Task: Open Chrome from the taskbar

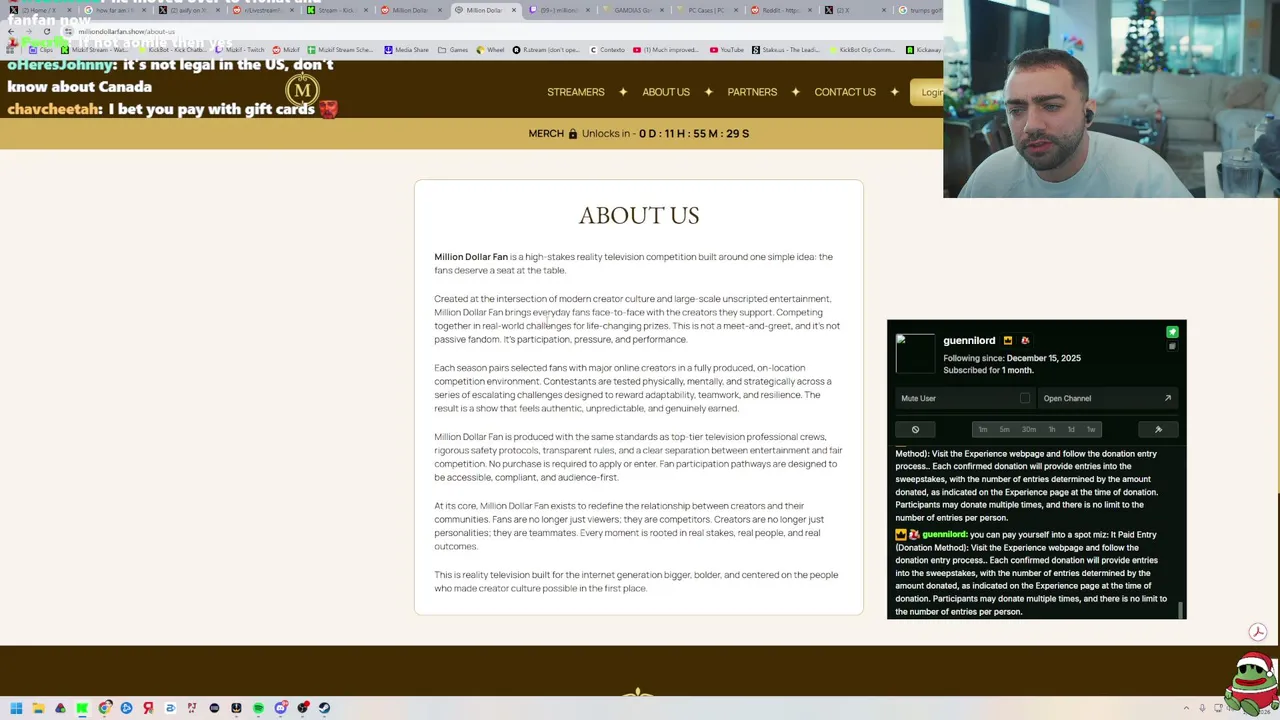Action: (x=105, y=708)
